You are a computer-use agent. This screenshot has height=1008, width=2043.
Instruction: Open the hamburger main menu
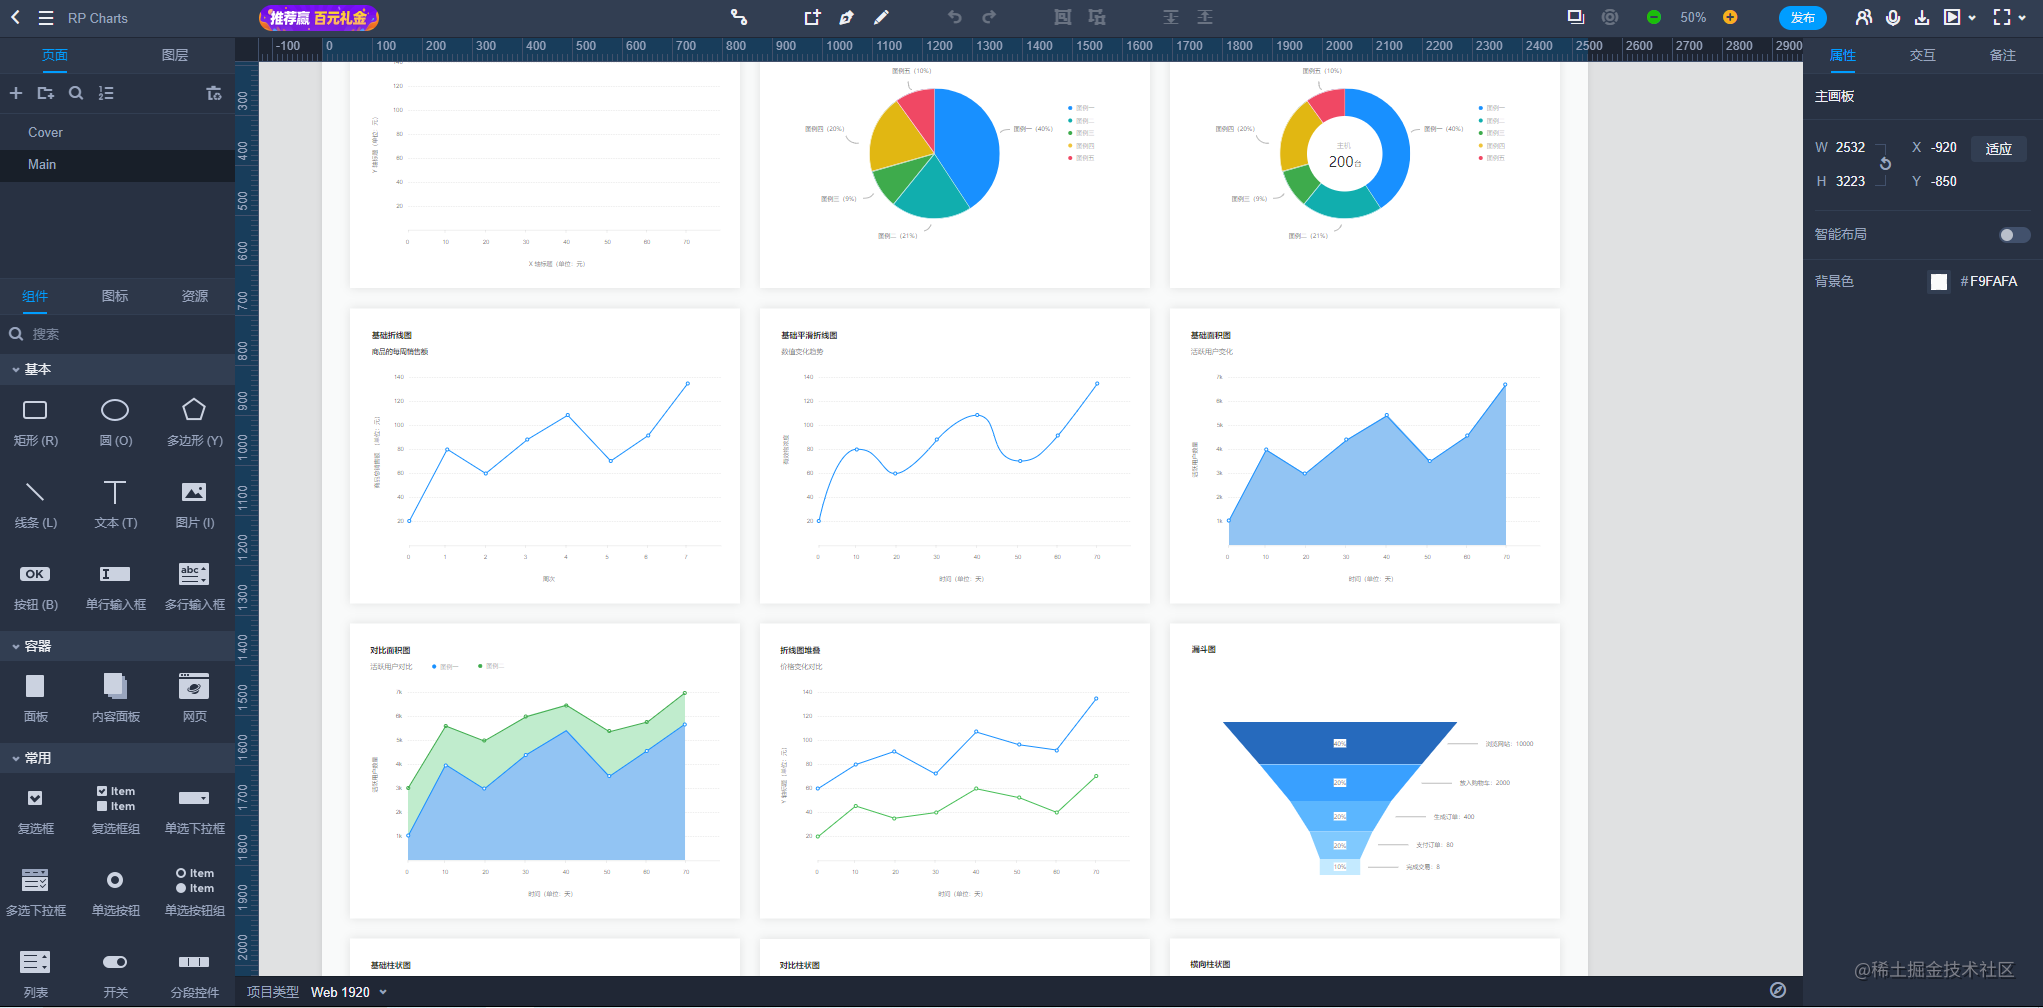tap(46, 18)
